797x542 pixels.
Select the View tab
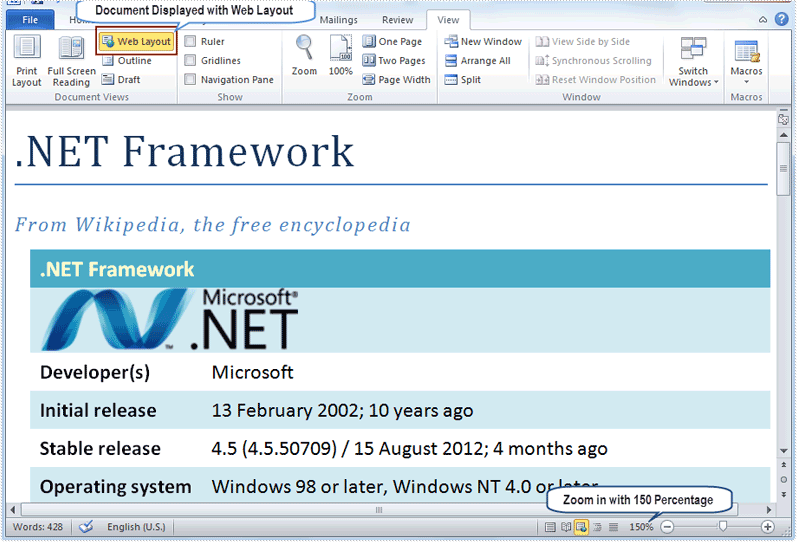(448, 20)
